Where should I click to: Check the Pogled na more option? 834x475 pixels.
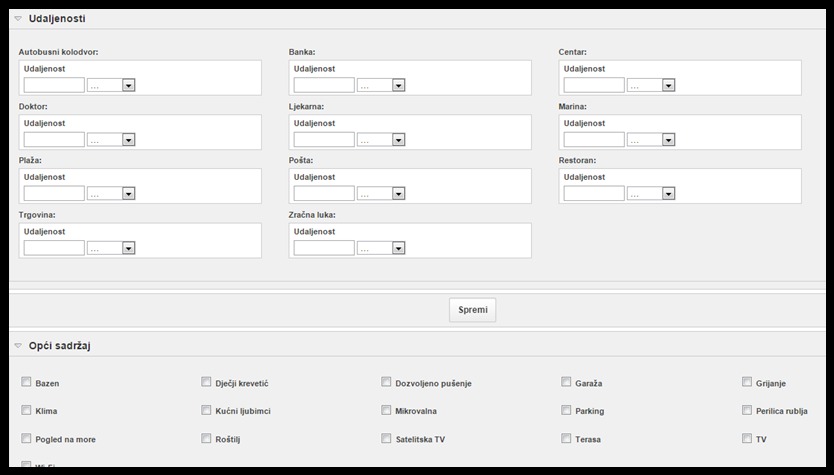(26, 438)
